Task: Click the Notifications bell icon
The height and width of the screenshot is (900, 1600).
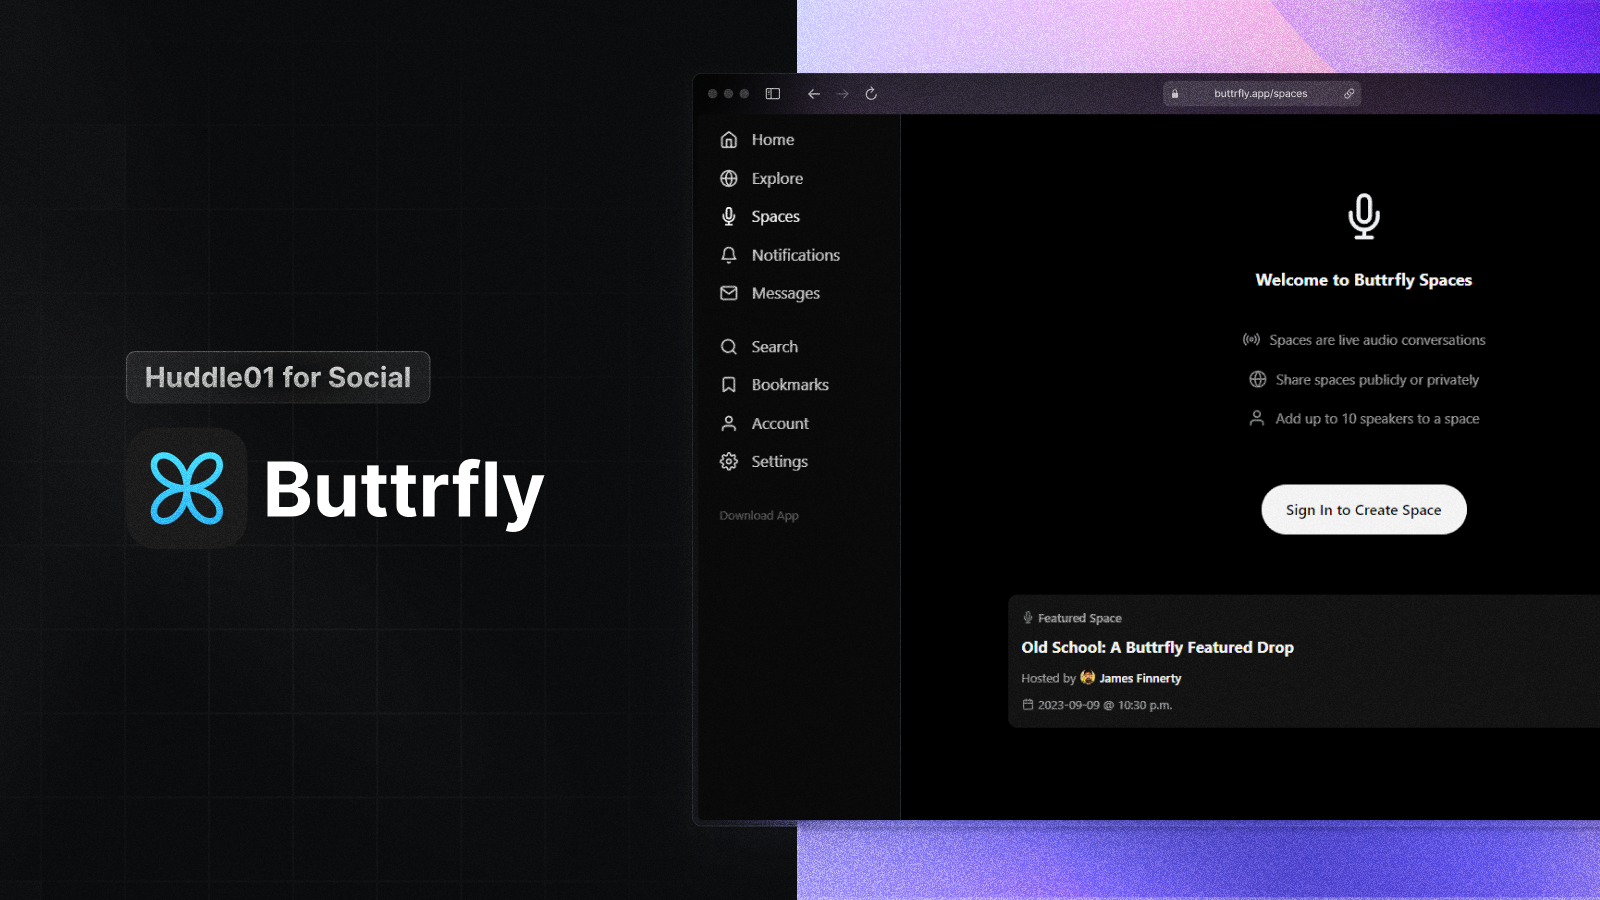Action: (729, 255)
